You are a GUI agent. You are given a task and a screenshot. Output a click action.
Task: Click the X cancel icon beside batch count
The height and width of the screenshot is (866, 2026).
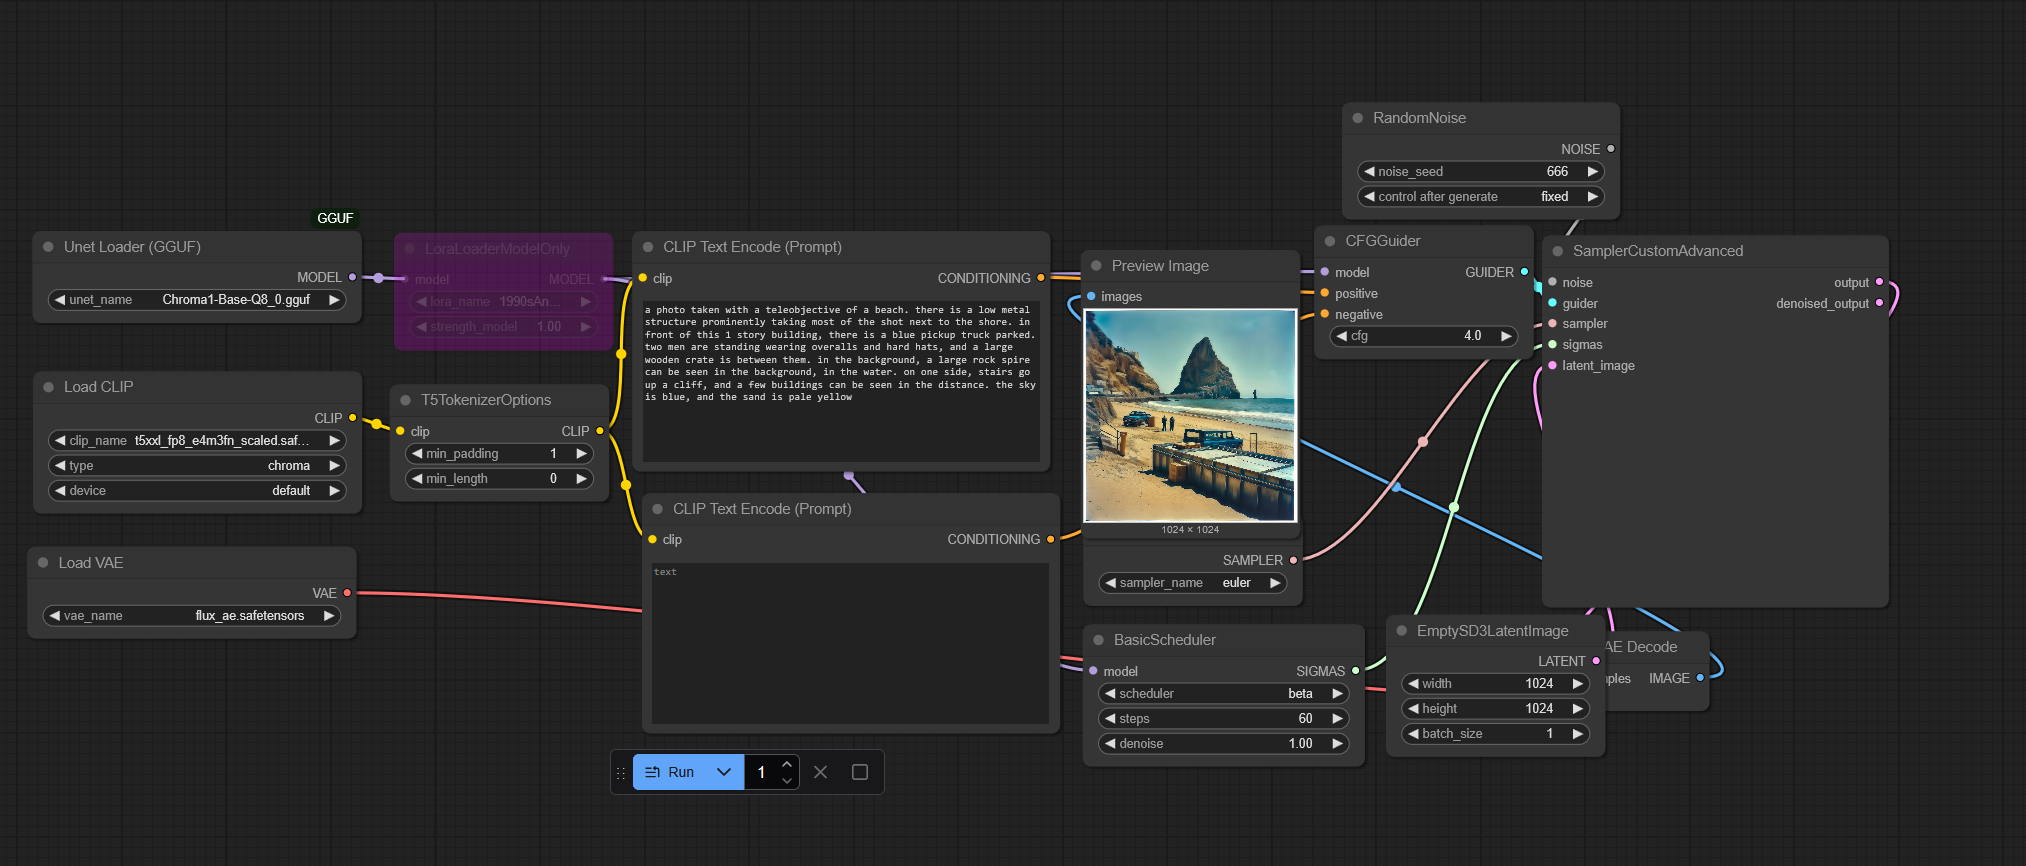pos(820,772)
